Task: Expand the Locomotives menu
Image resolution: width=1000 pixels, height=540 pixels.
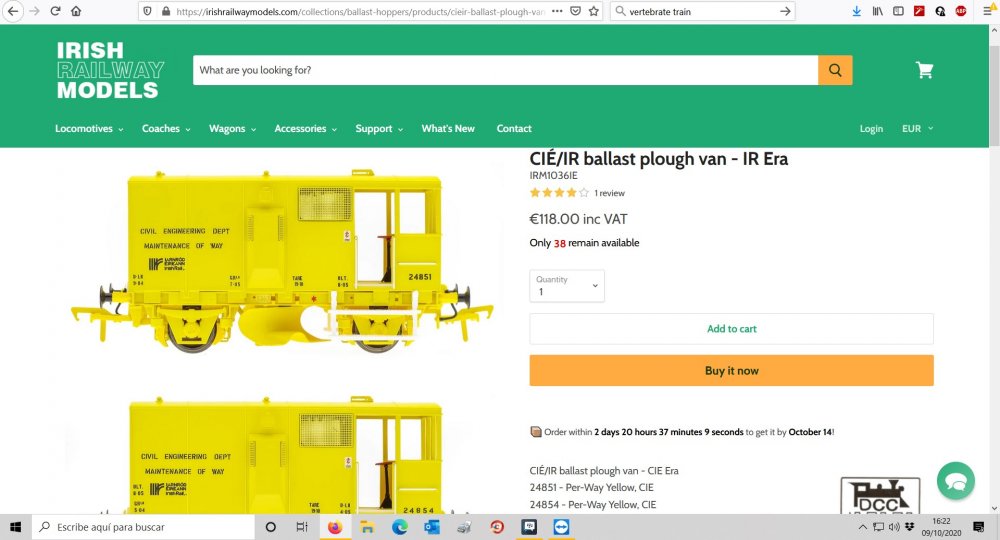Action: tap(89, 129)
